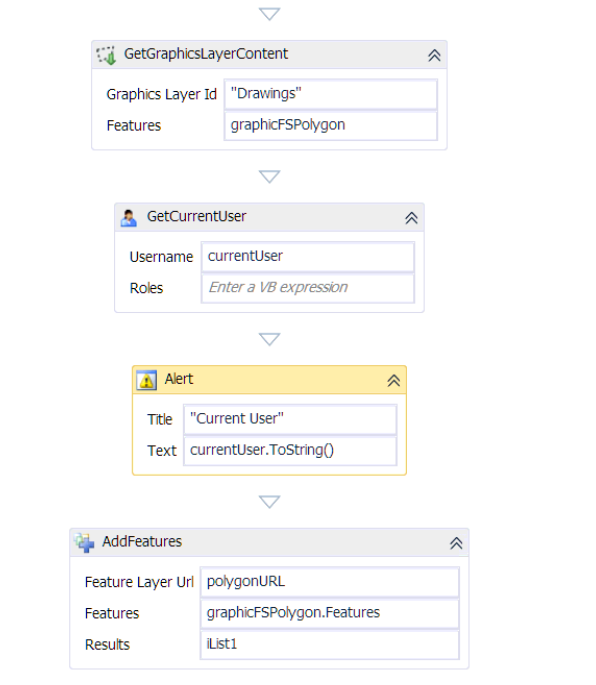The image size is (596, 685).
Task: Collapse the AddFeatures activity
Action: [456, 543]
